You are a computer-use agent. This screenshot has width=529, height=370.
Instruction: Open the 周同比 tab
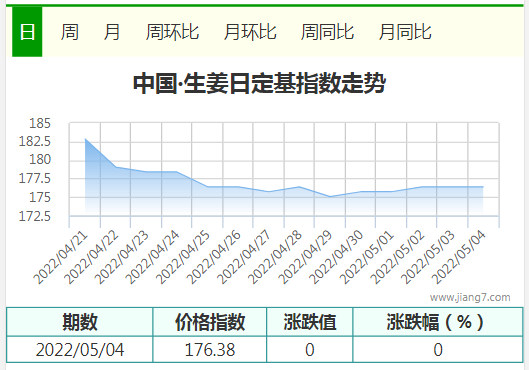(327, 32)
